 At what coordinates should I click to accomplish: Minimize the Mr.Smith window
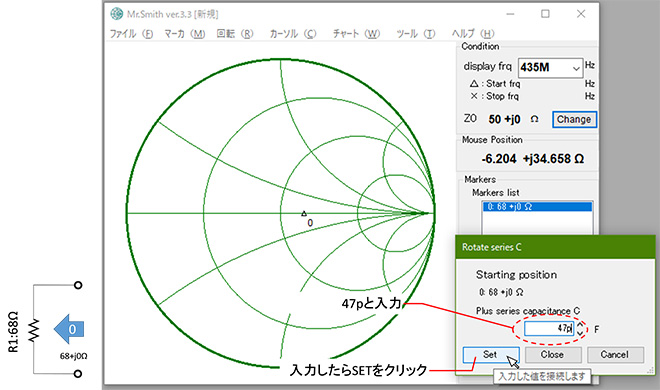[x=511, y=14]
